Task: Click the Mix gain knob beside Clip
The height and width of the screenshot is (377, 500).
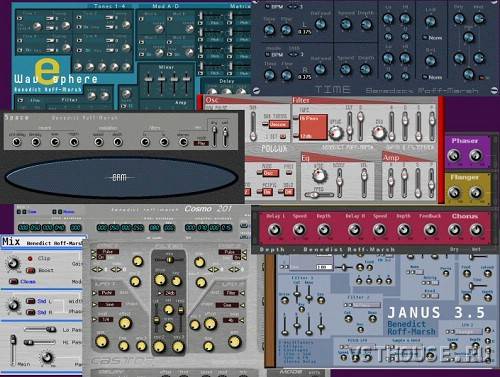Action: (x=13, y=263)
